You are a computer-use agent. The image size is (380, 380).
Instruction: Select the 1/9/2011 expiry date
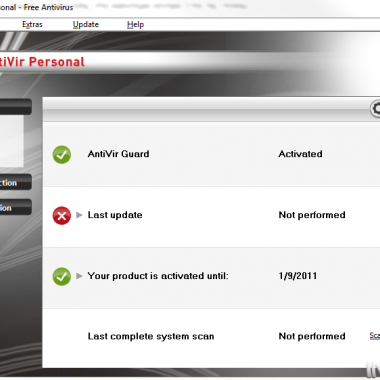[298, 276]
